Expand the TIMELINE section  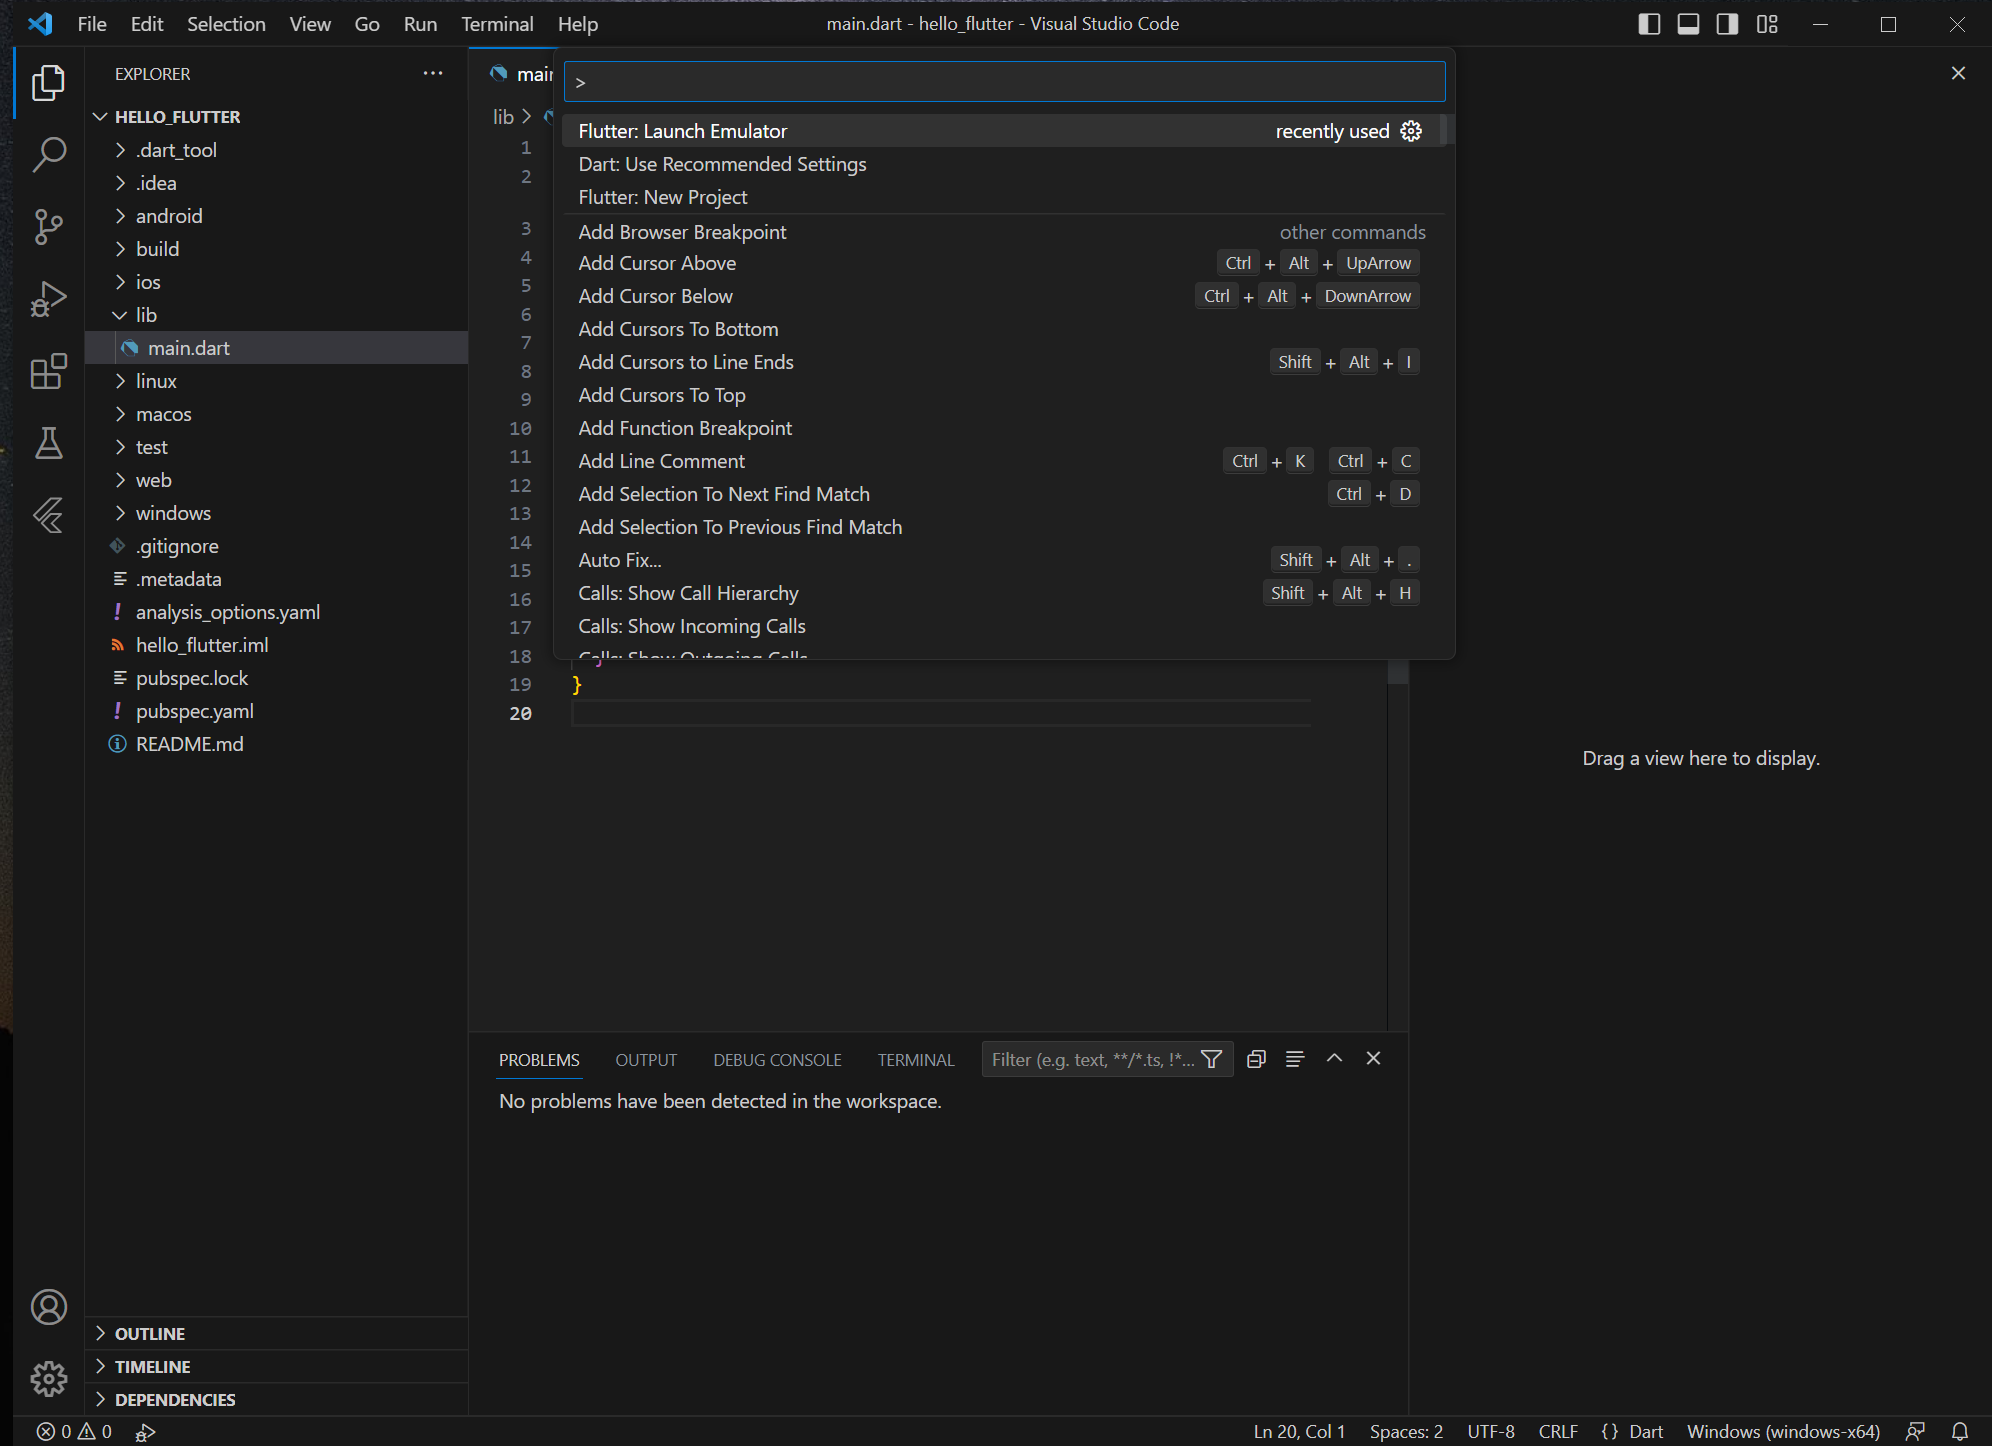pos(276,1367)
